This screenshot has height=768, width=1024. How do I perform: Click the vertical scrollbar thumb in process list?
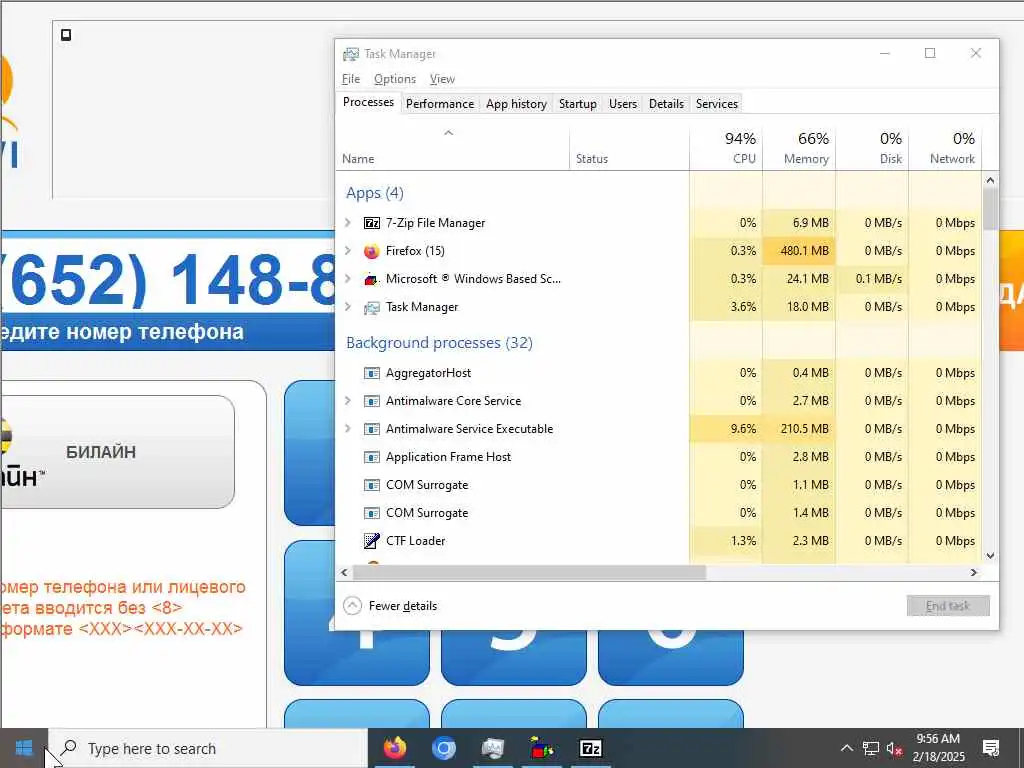(x=990, y=208)
